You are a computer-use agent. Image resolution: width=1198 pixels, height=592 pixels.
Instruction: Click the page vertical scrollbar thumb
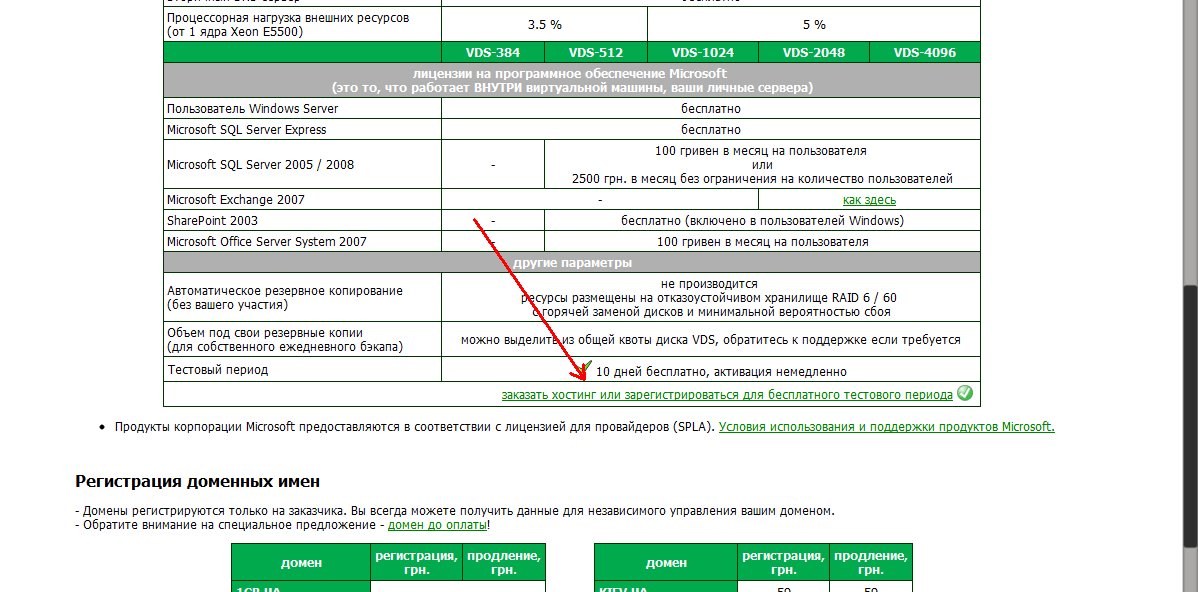click(x=1190, y=416)
